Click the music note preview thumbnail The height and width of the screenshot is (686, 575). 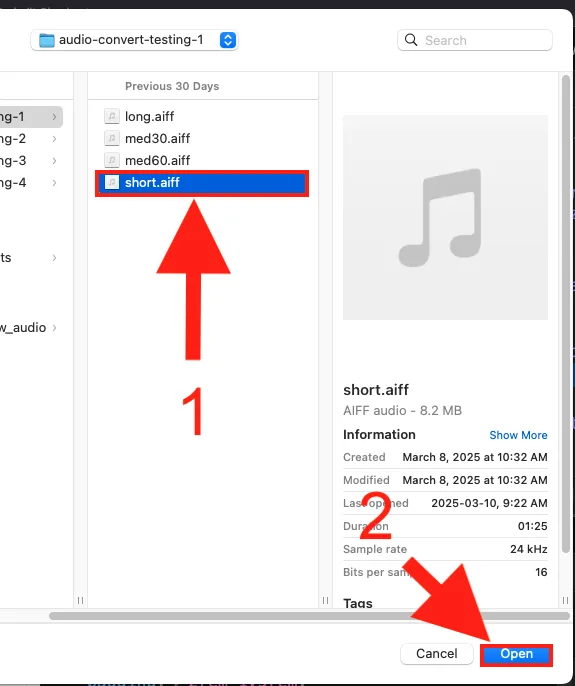[445, 217]
